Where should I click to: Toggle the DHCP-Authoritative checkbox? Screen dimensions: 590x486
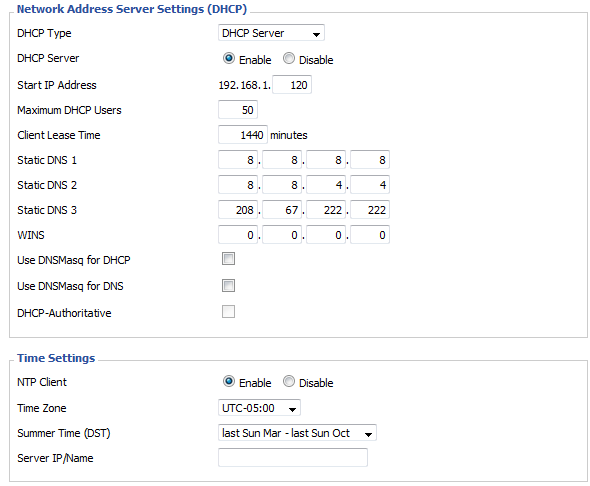[x=228, y=311]
